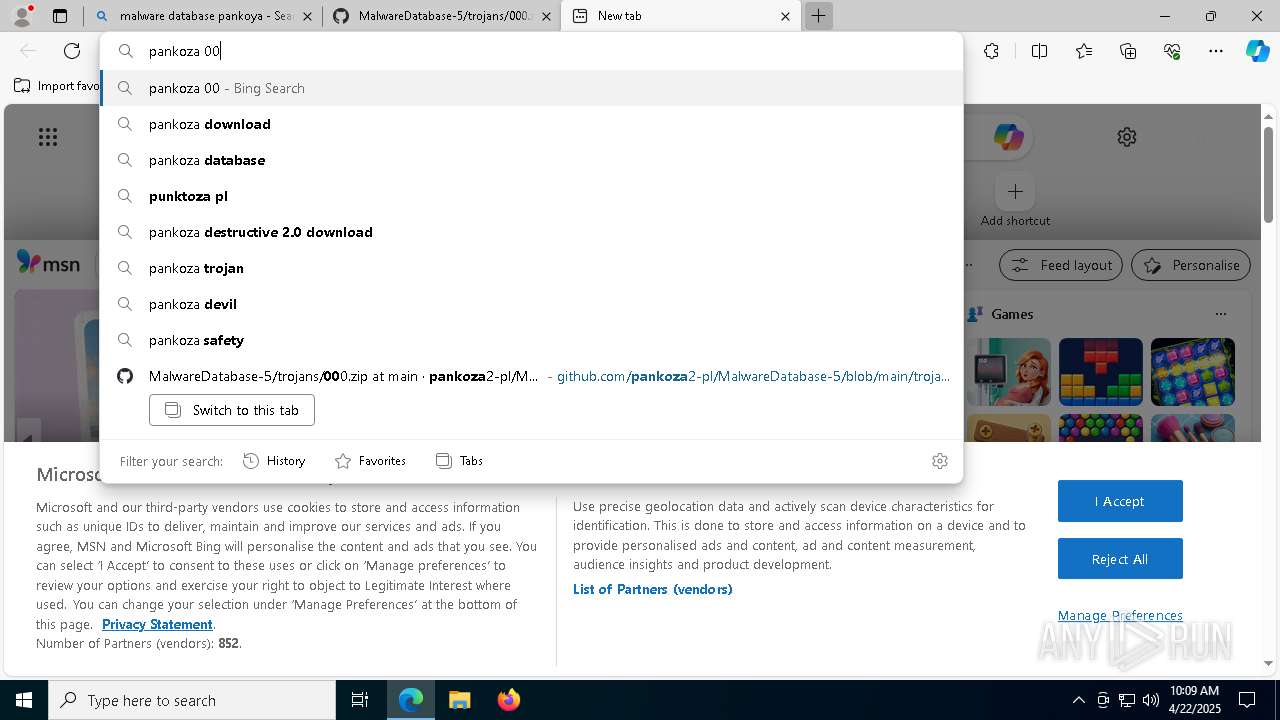Click the Personalise button
This screenshot has width=1280, height=720.
pyautogui.click(x=1191, y=265)
